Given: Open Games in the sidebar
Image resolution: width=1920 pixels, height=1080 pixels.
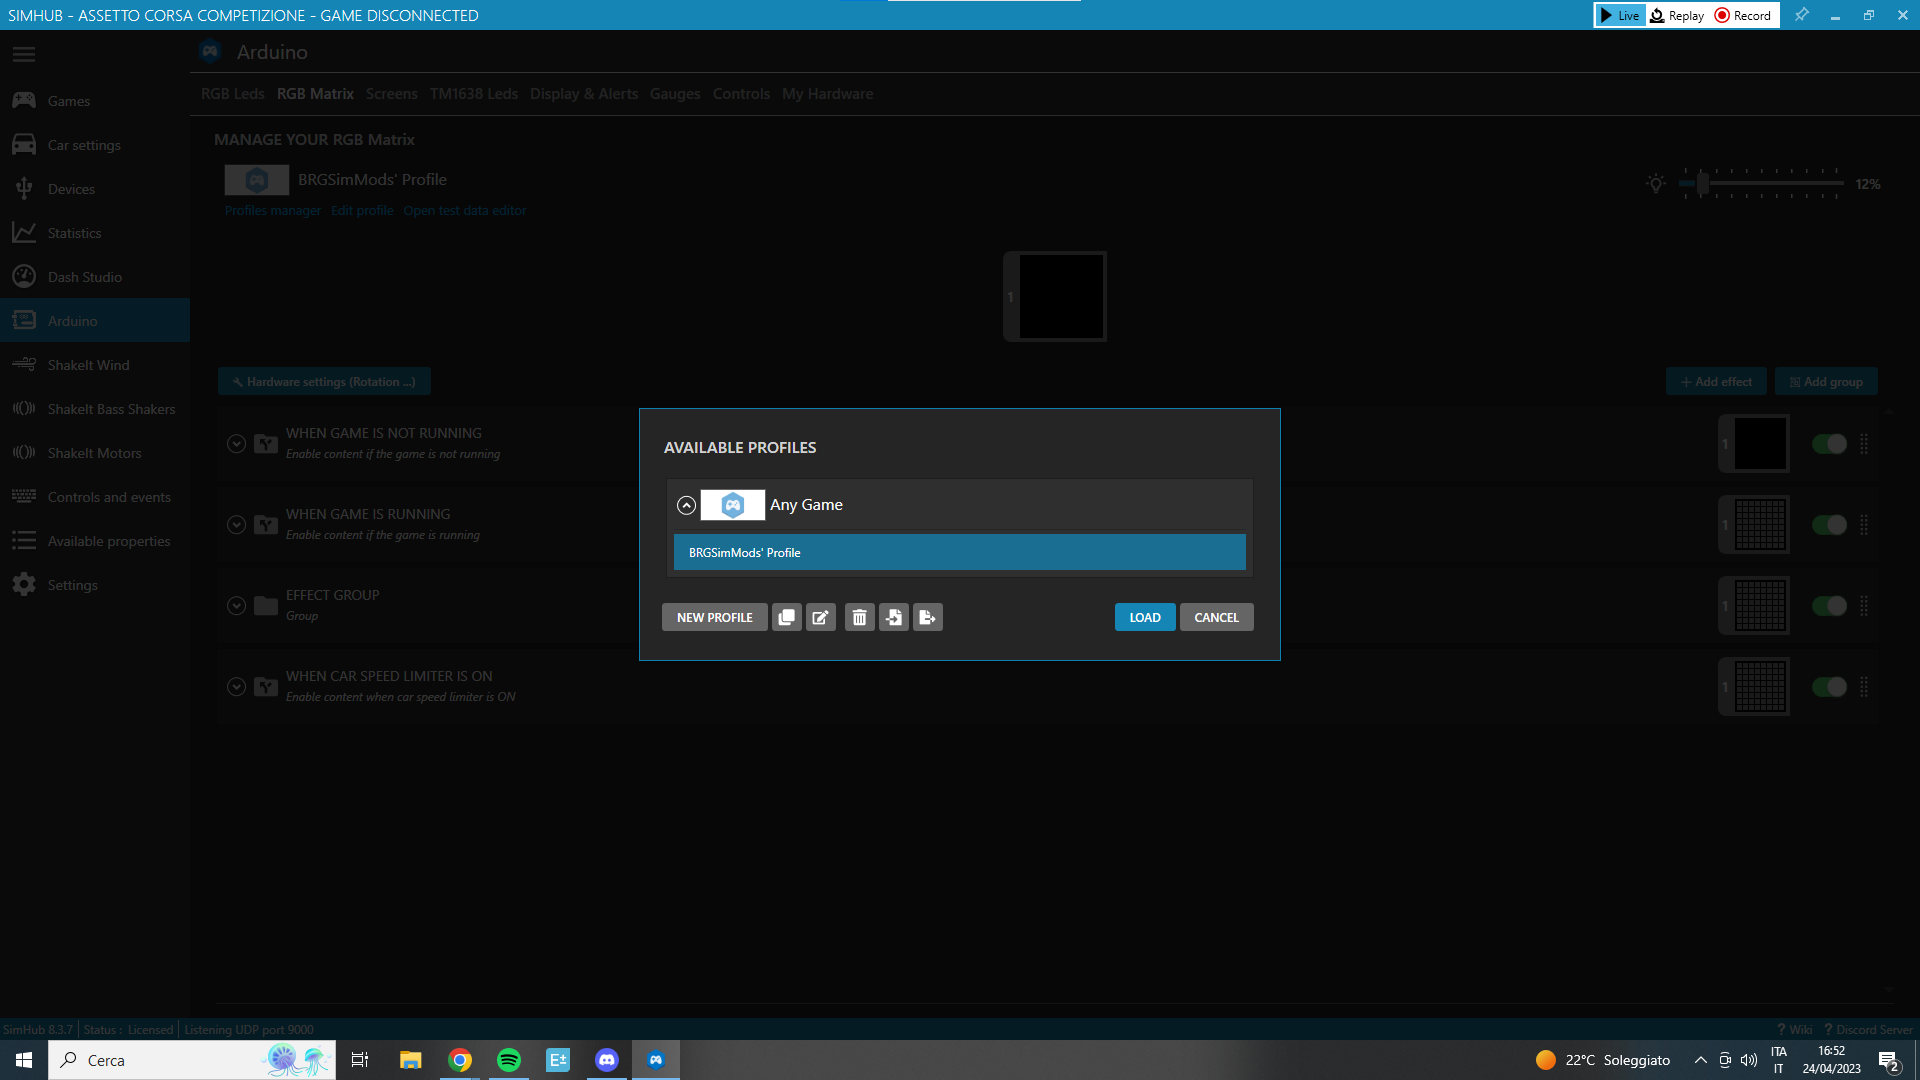Looking at the screenshot, I should pos(95,101).
